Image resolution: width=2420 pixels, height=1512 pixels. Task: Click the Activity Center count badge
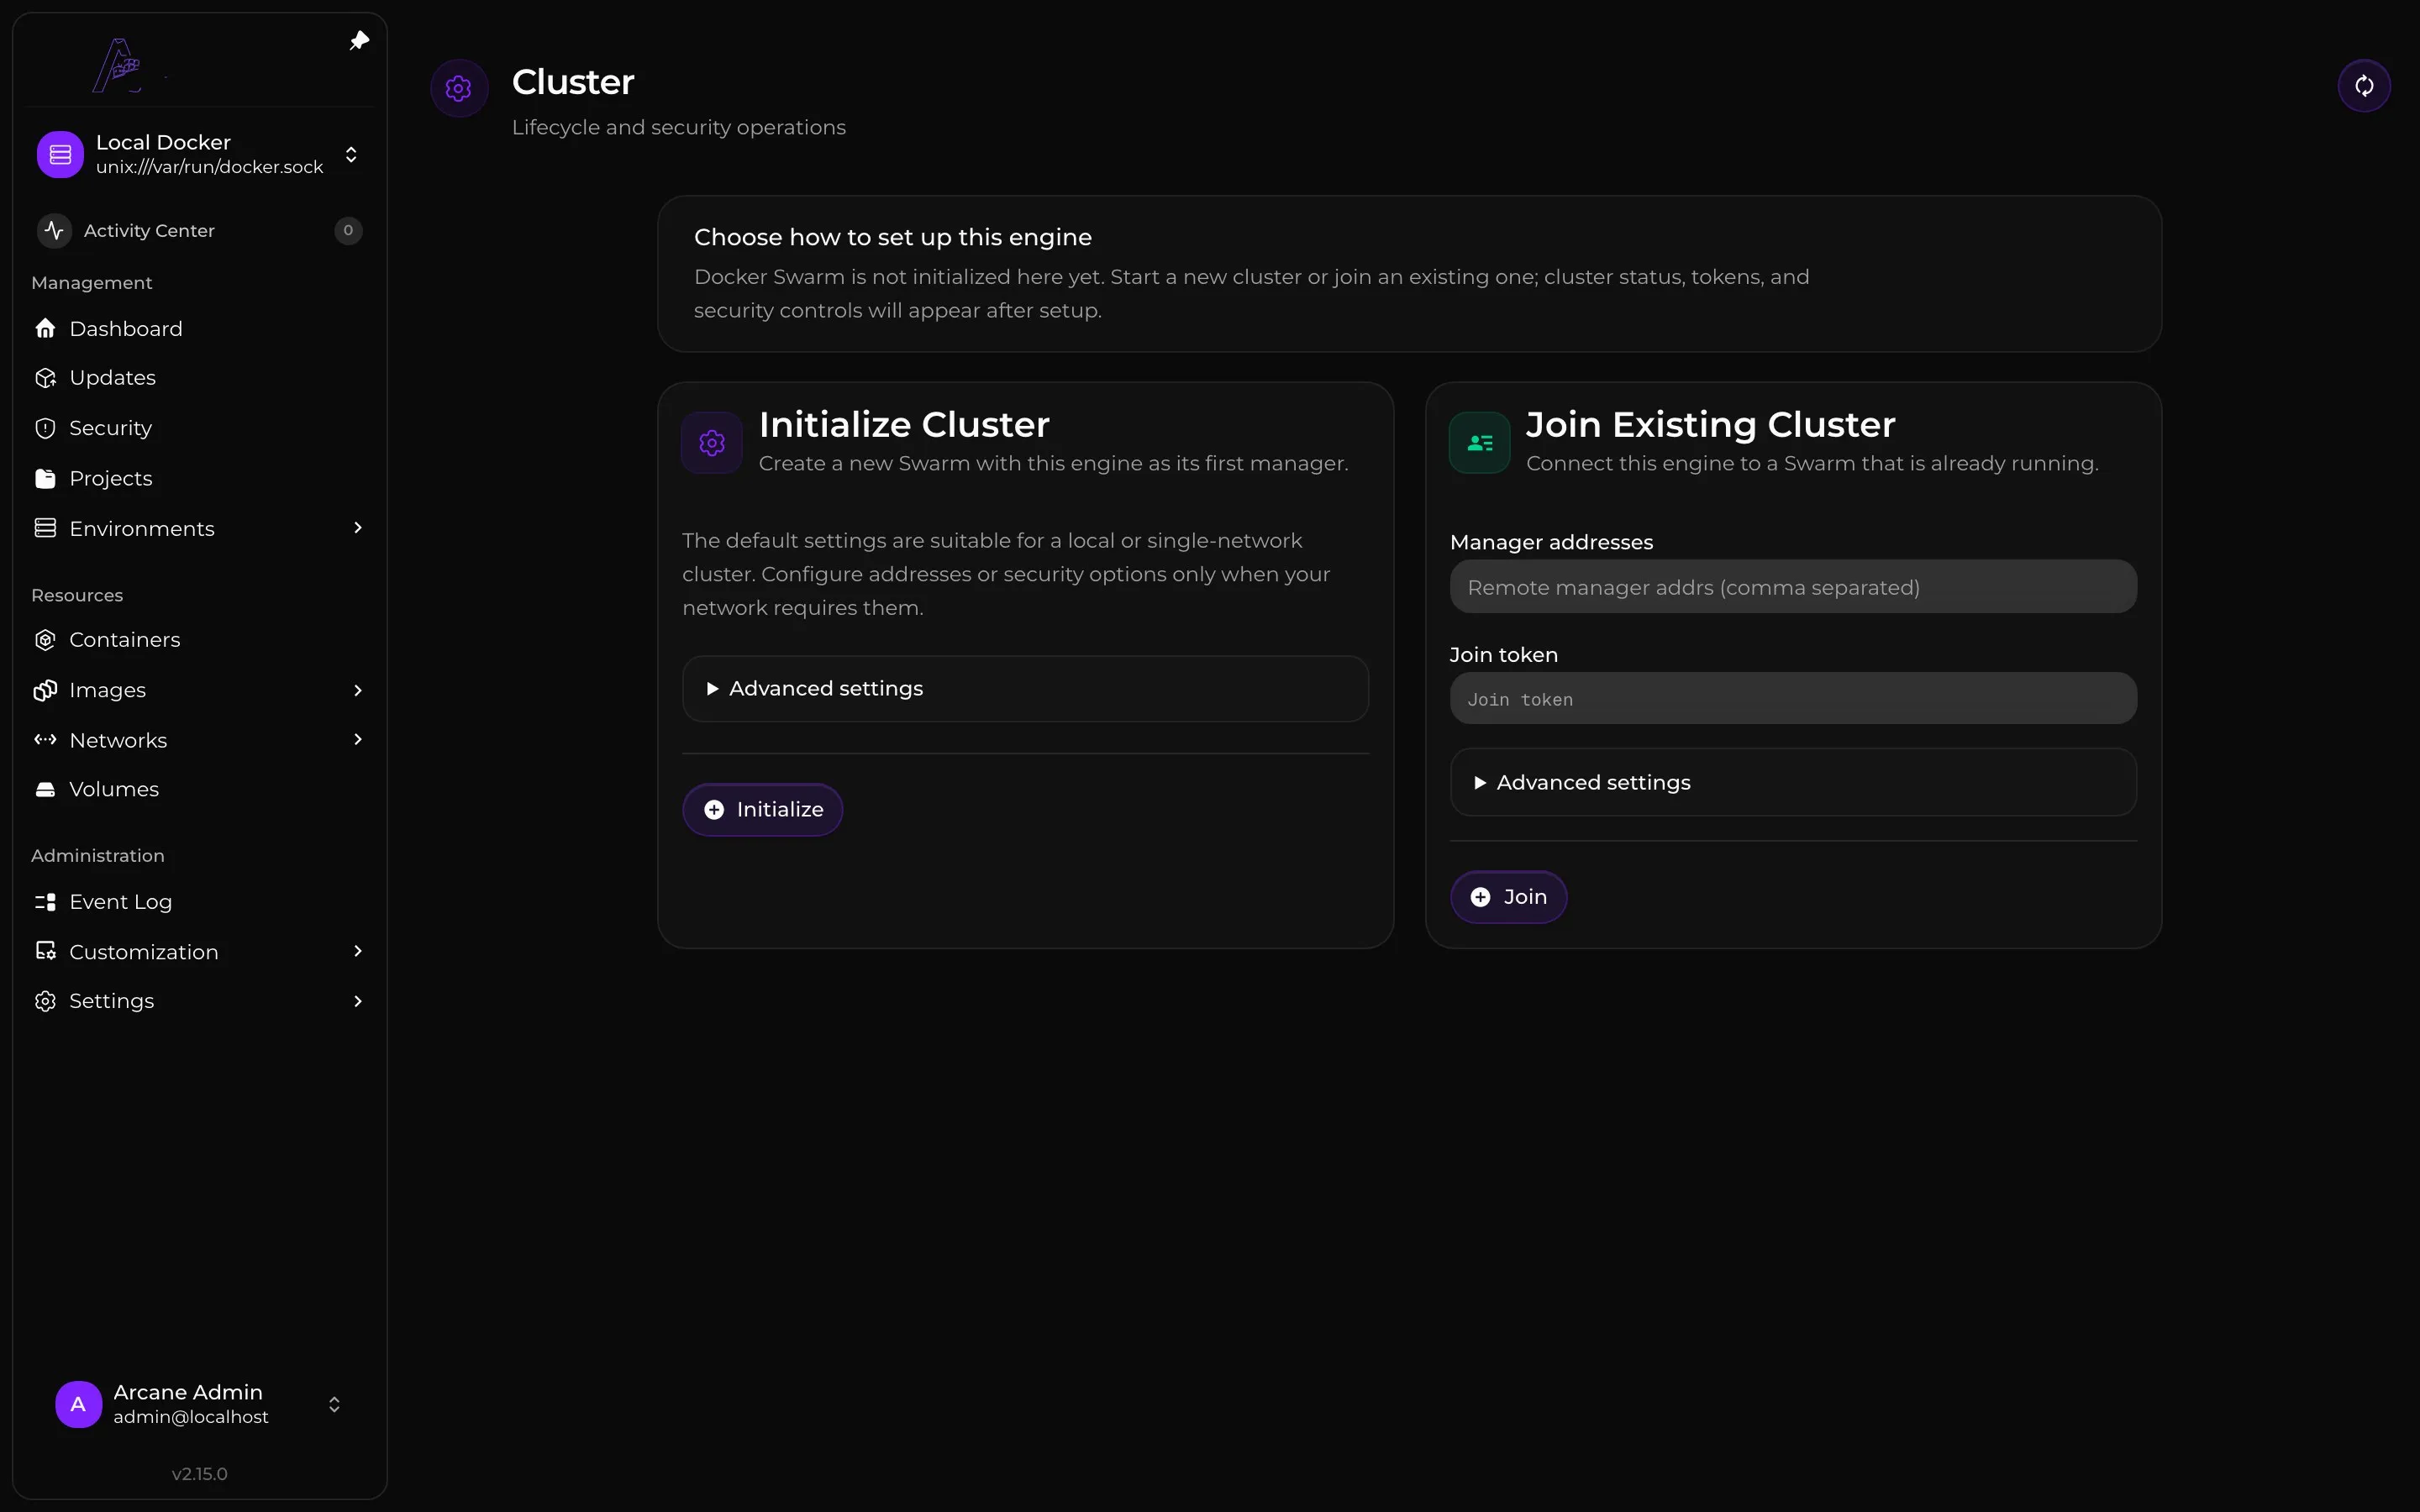point(348,230)
